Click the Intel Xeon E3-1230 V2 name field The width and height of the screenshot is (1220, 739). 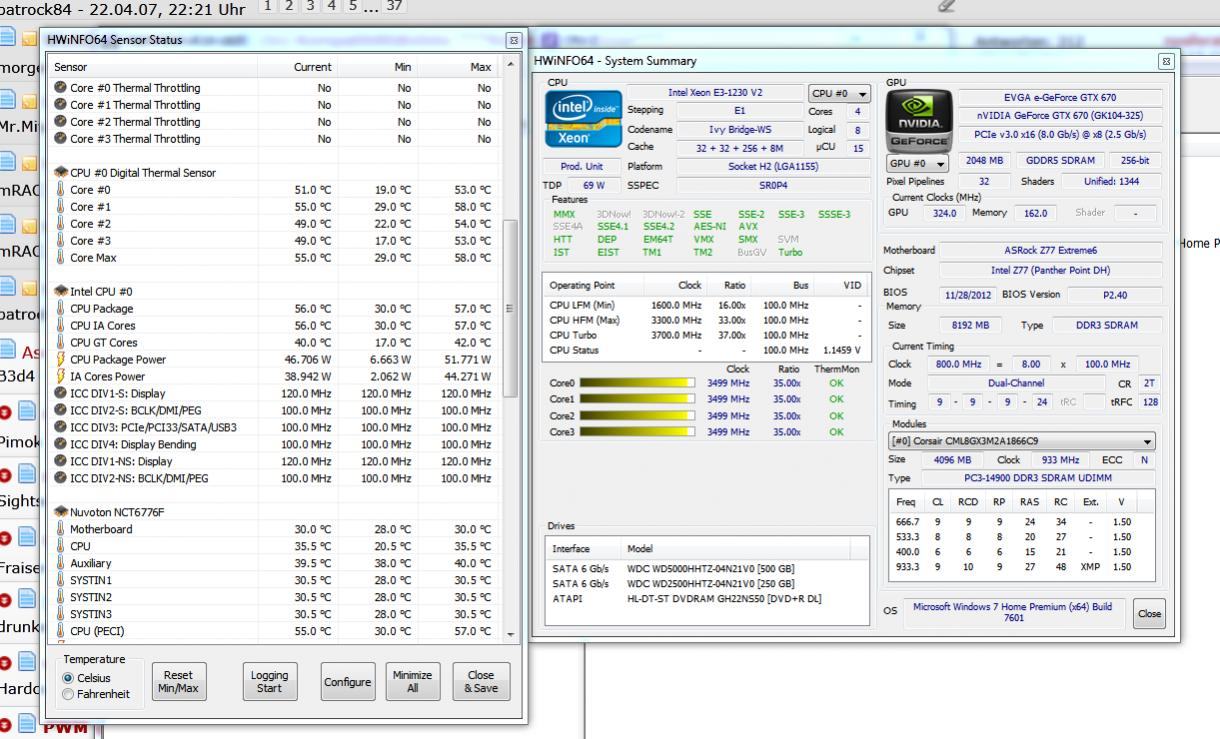click(x=715, y=93)
